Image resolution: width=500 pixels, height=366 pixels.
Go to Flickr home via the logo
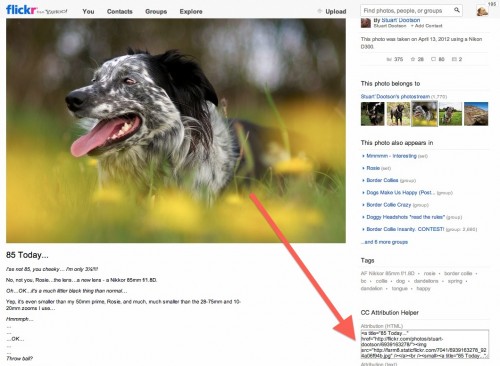pos(21,10)
